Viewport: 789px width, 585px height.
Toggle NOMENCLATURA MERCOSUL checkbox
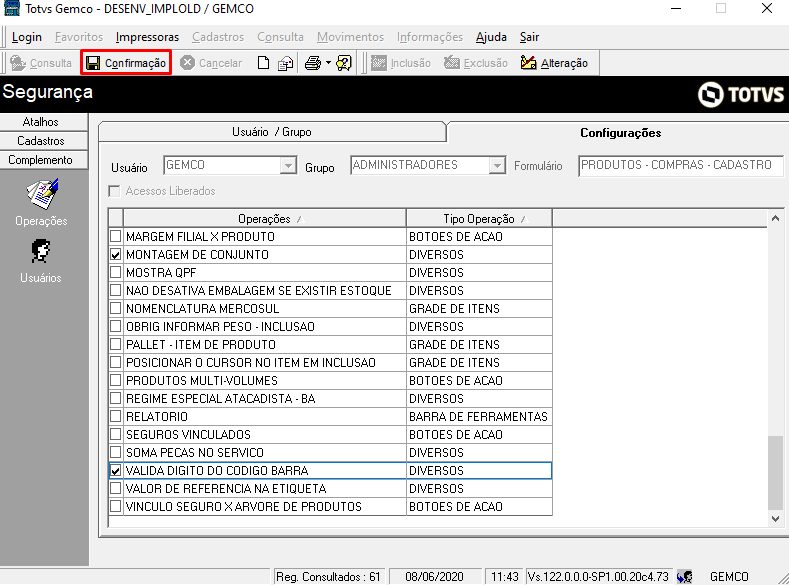click(116, 308)
